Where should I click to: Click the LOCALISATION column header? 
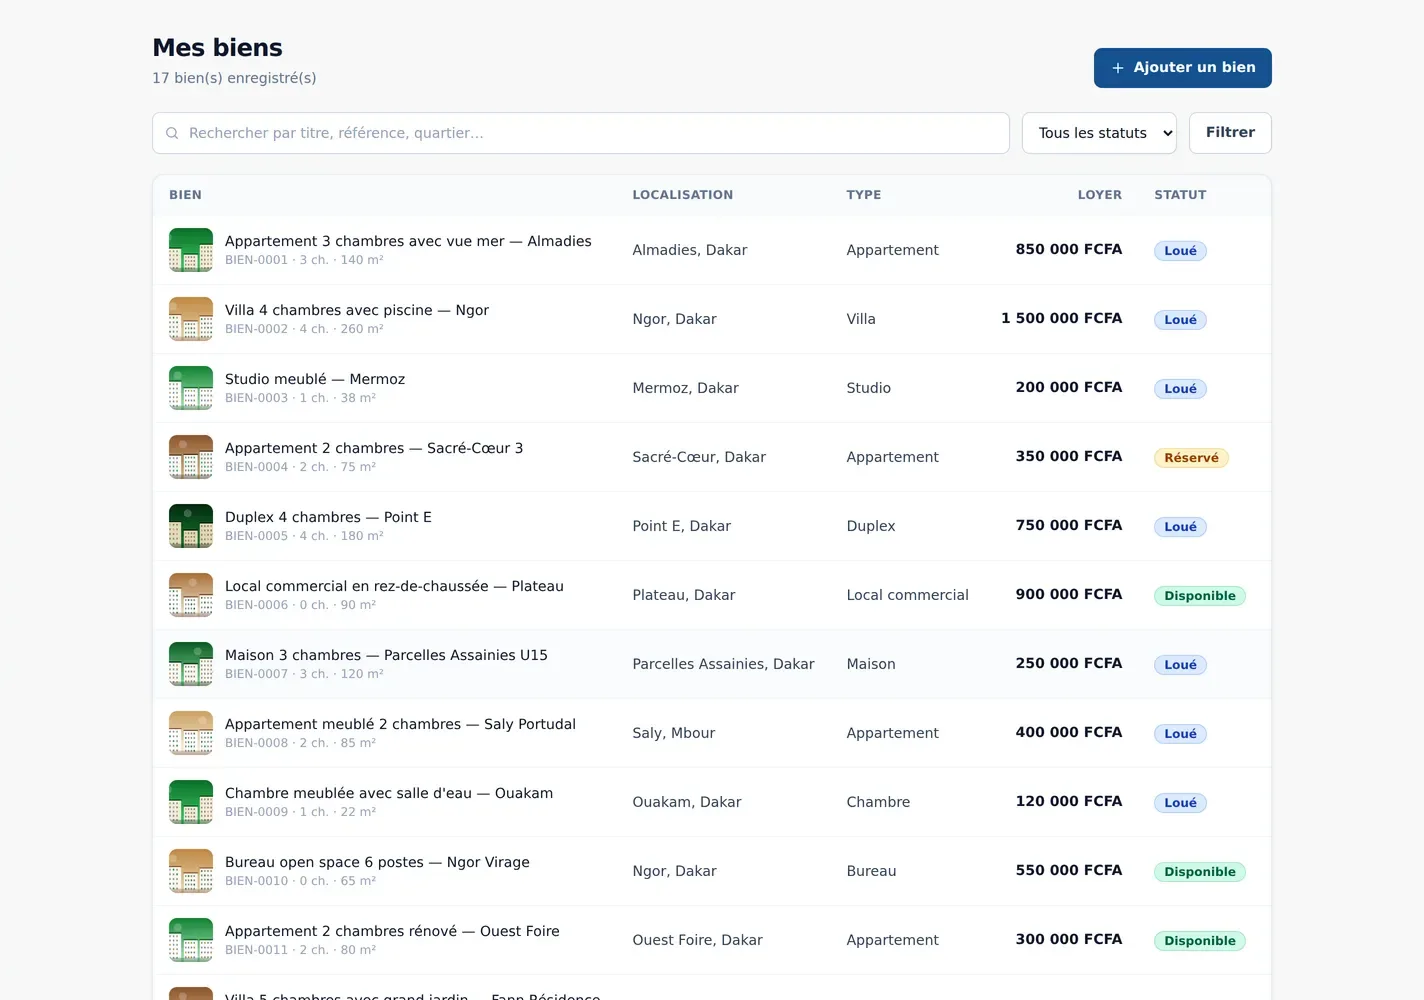pos(682,195)
